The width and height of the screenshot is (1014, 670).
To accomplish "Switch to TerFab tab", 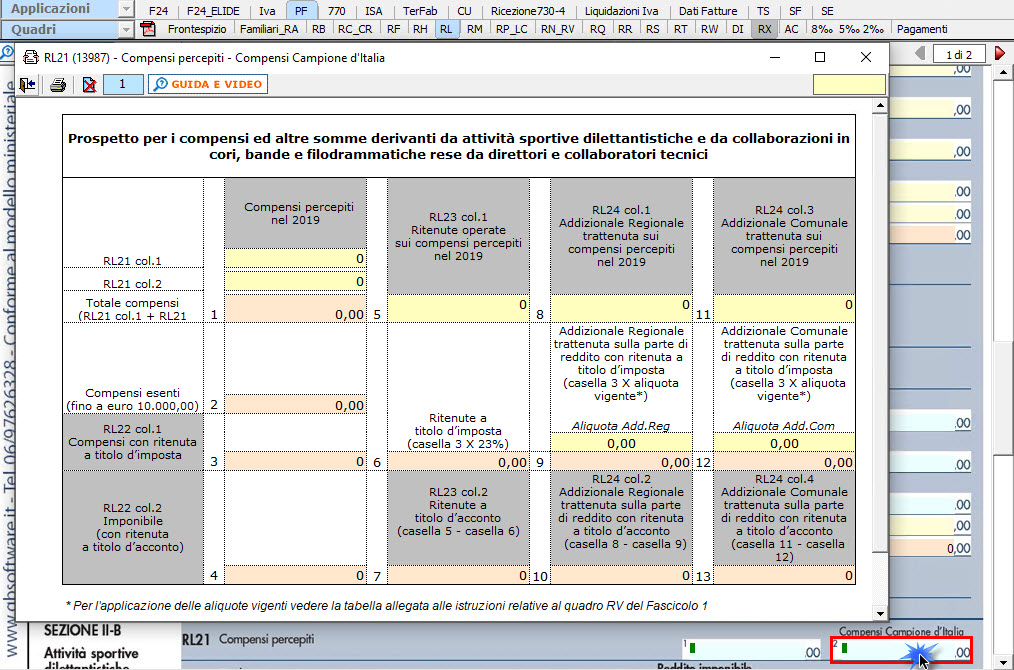I will point(420,11).
